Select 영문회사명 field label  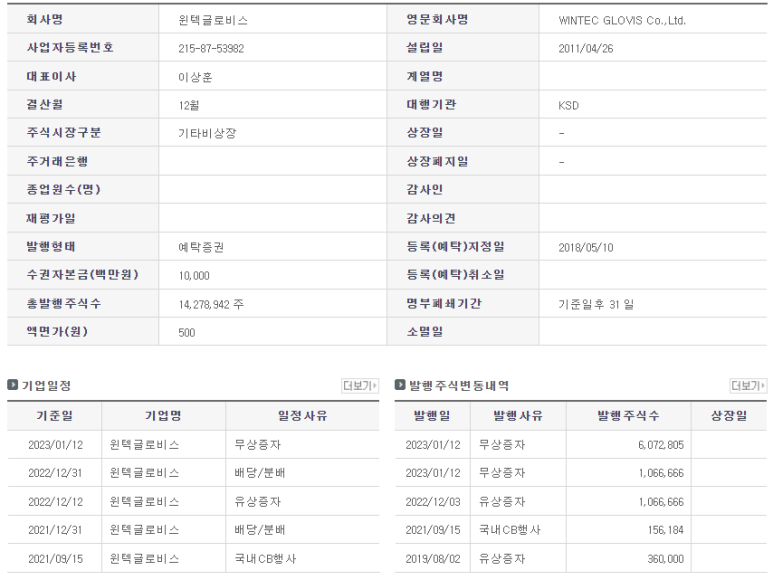437,19
